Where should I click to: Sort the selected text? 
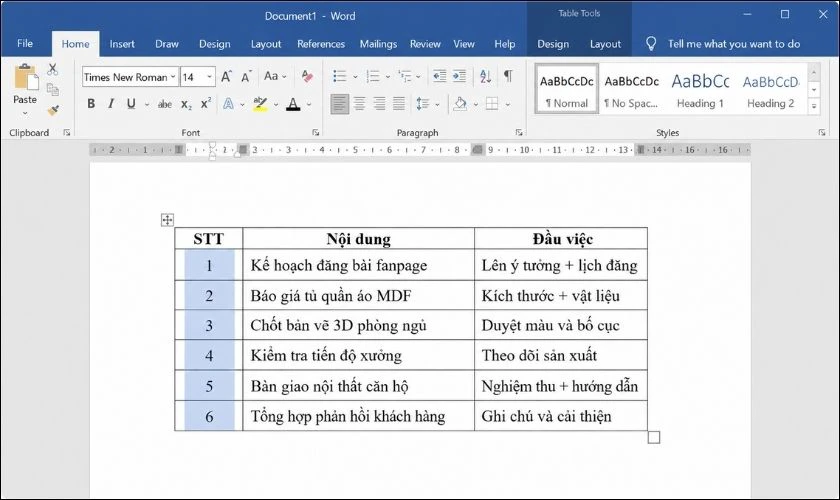(485, 77)
